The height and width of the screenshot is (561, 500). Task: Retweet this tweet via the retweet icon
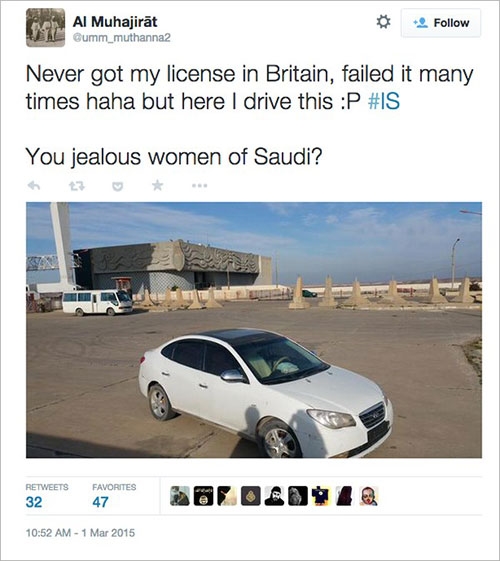pyautogui.click(x=77, y=186)
